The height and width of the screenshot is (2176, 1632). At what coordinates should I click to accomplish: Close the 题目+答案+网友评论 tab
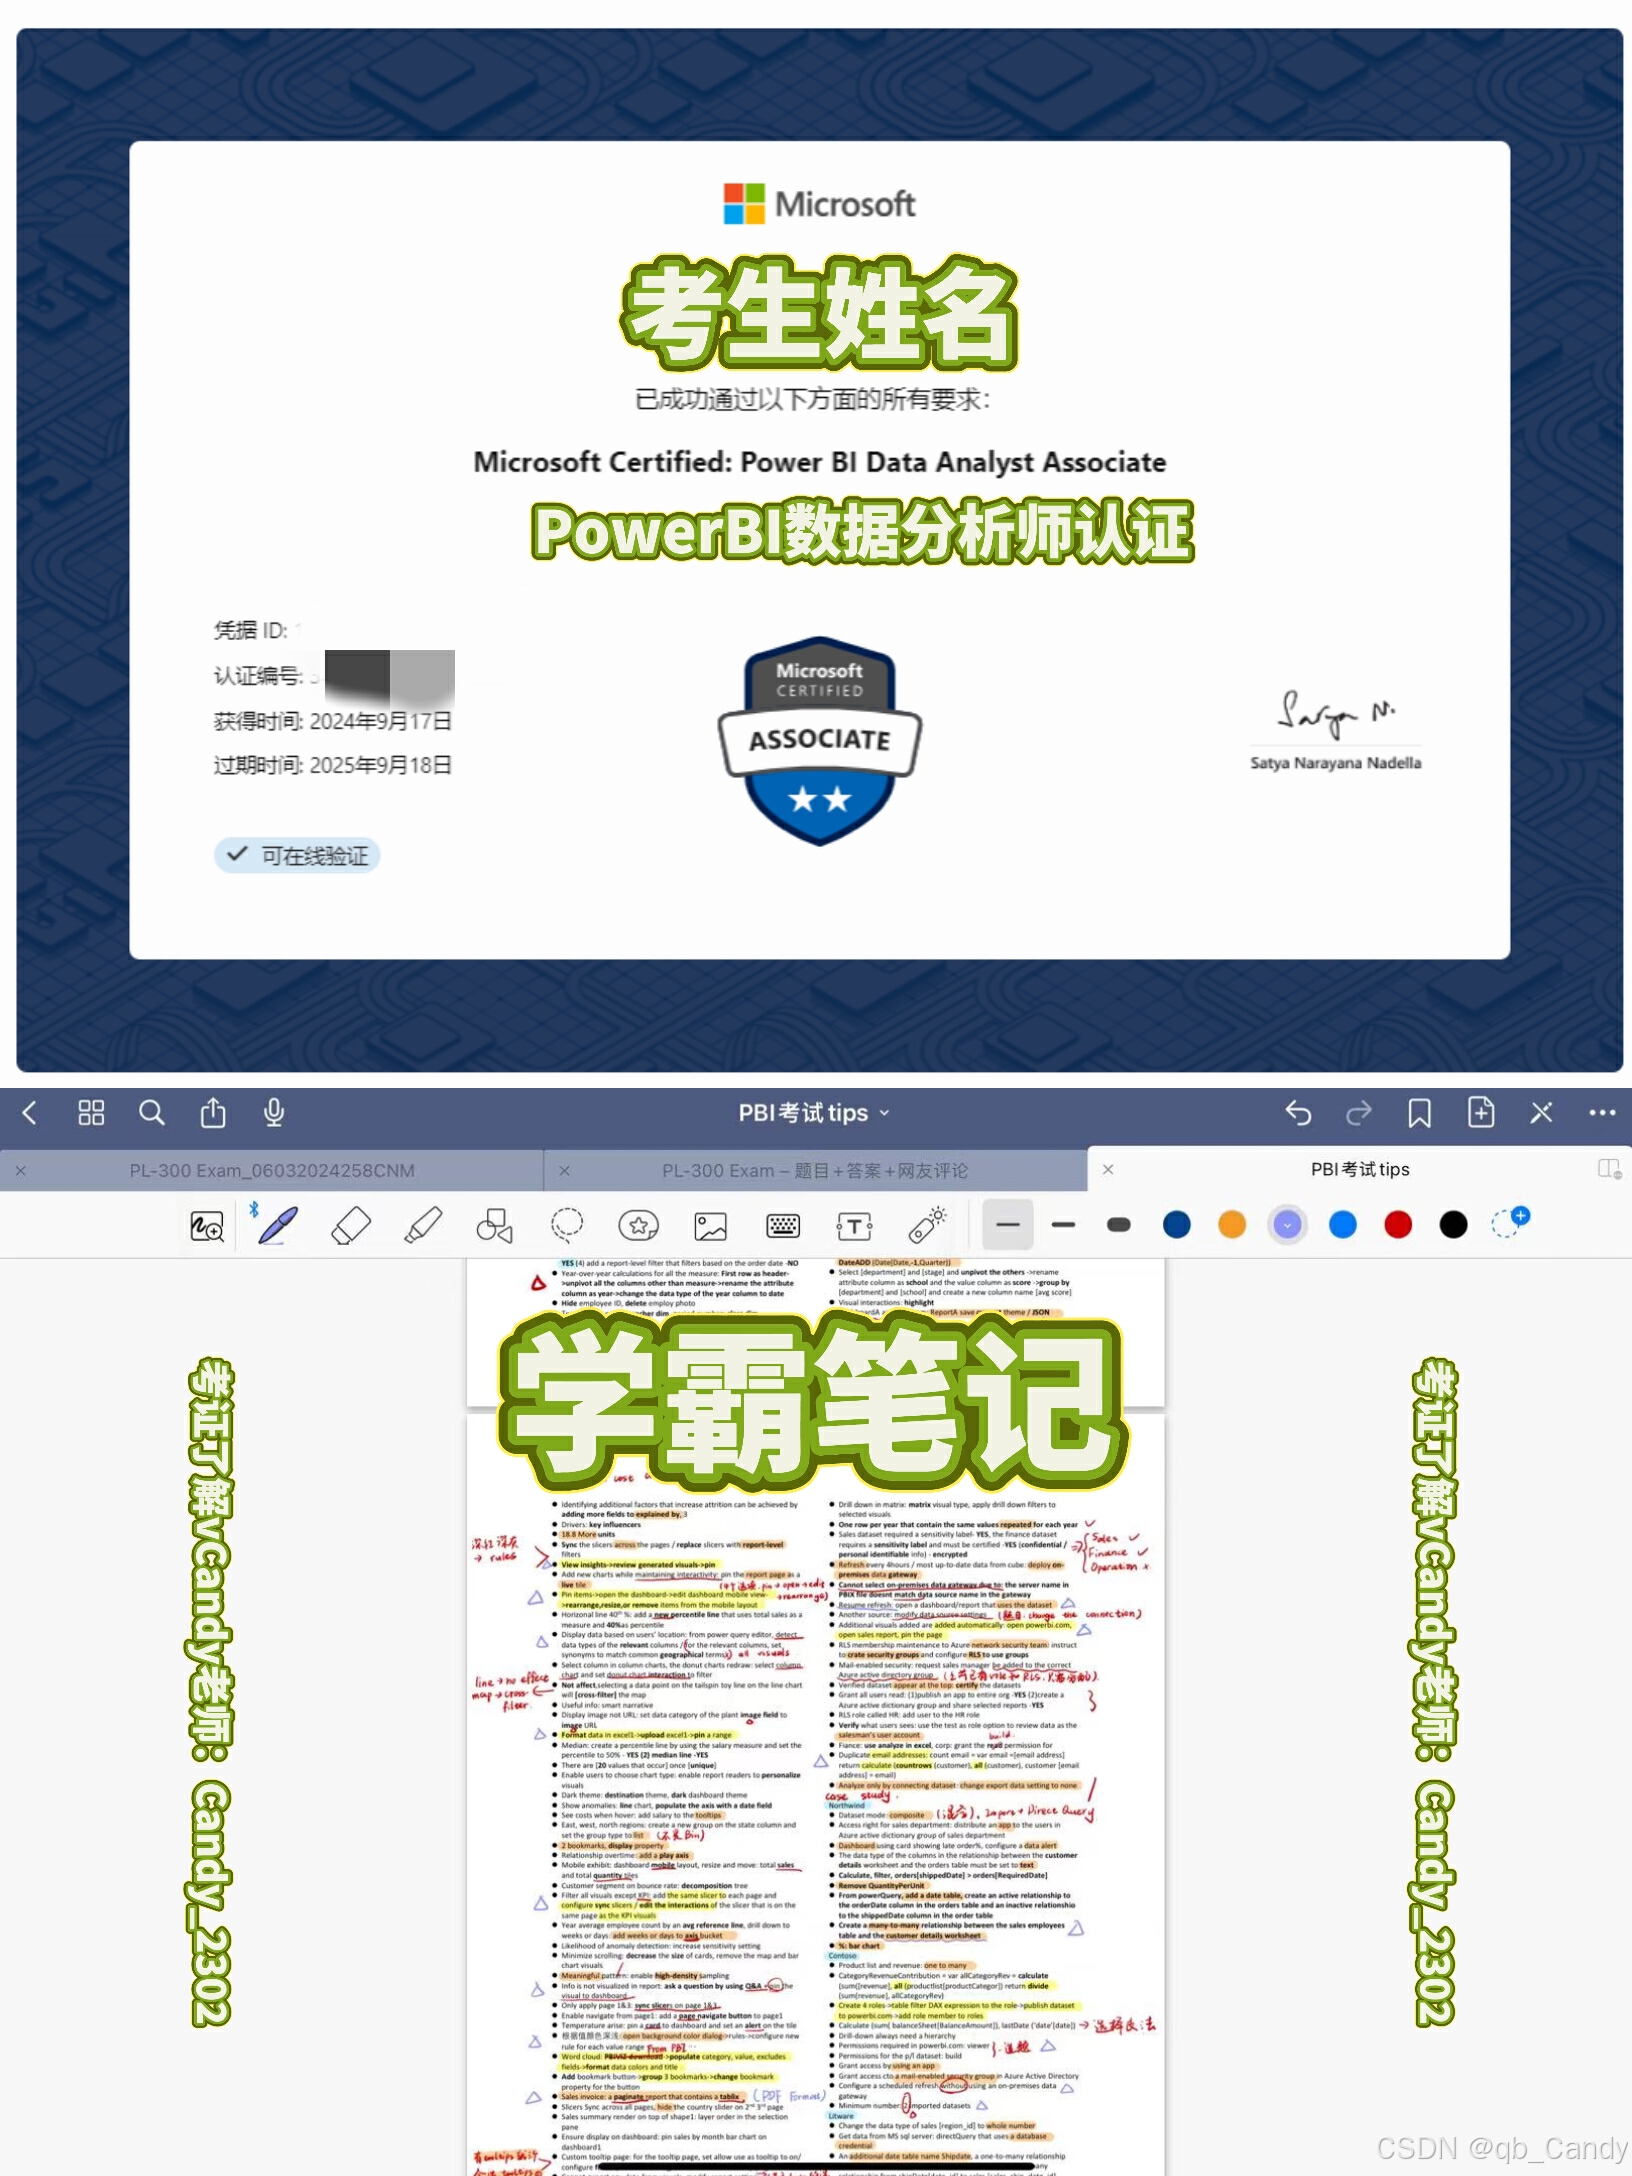[x=565, y=1170]
